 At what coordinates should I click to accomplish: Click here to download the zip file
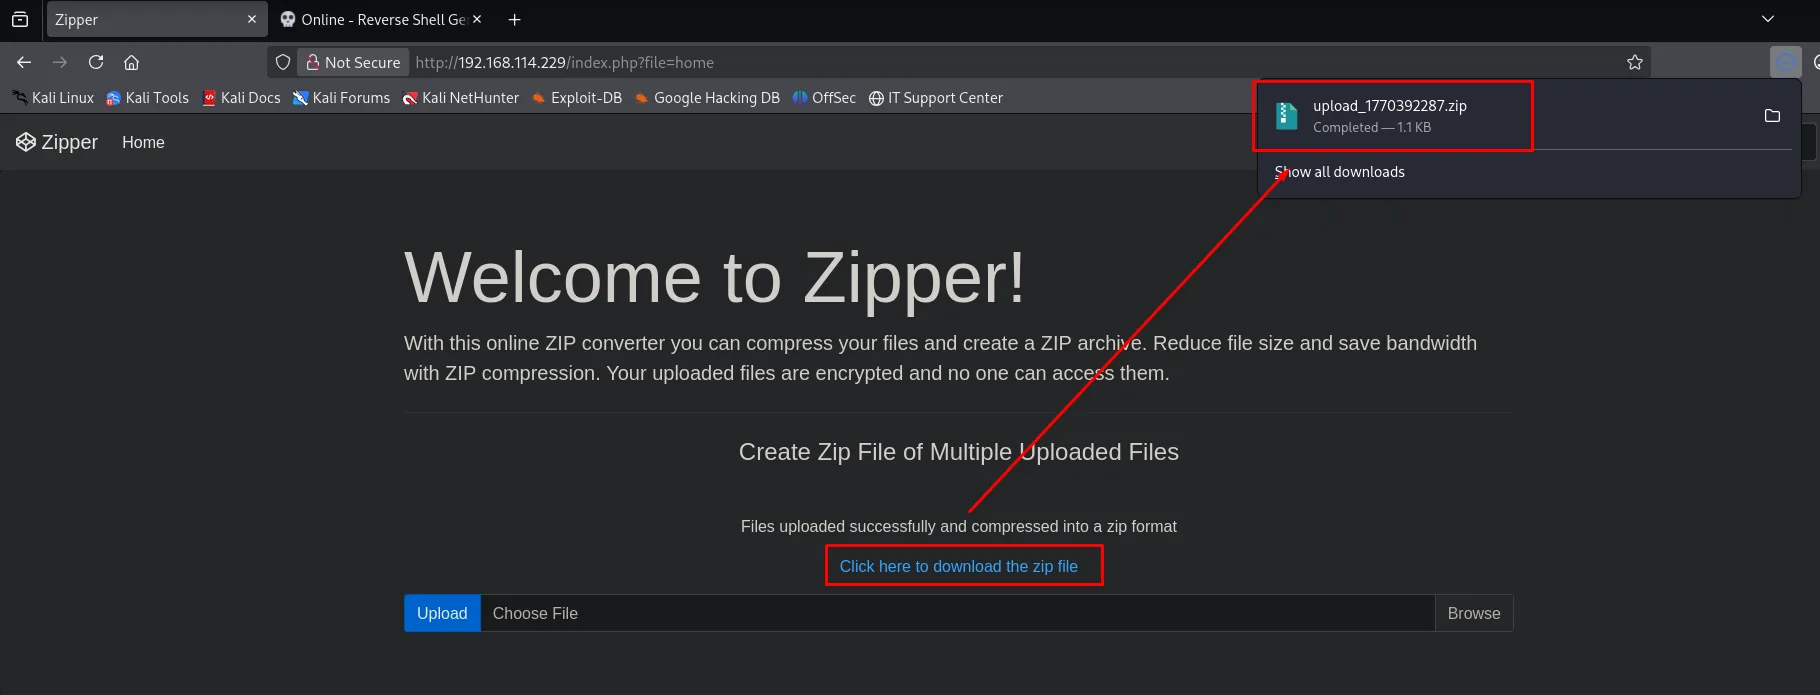point(958,566)
